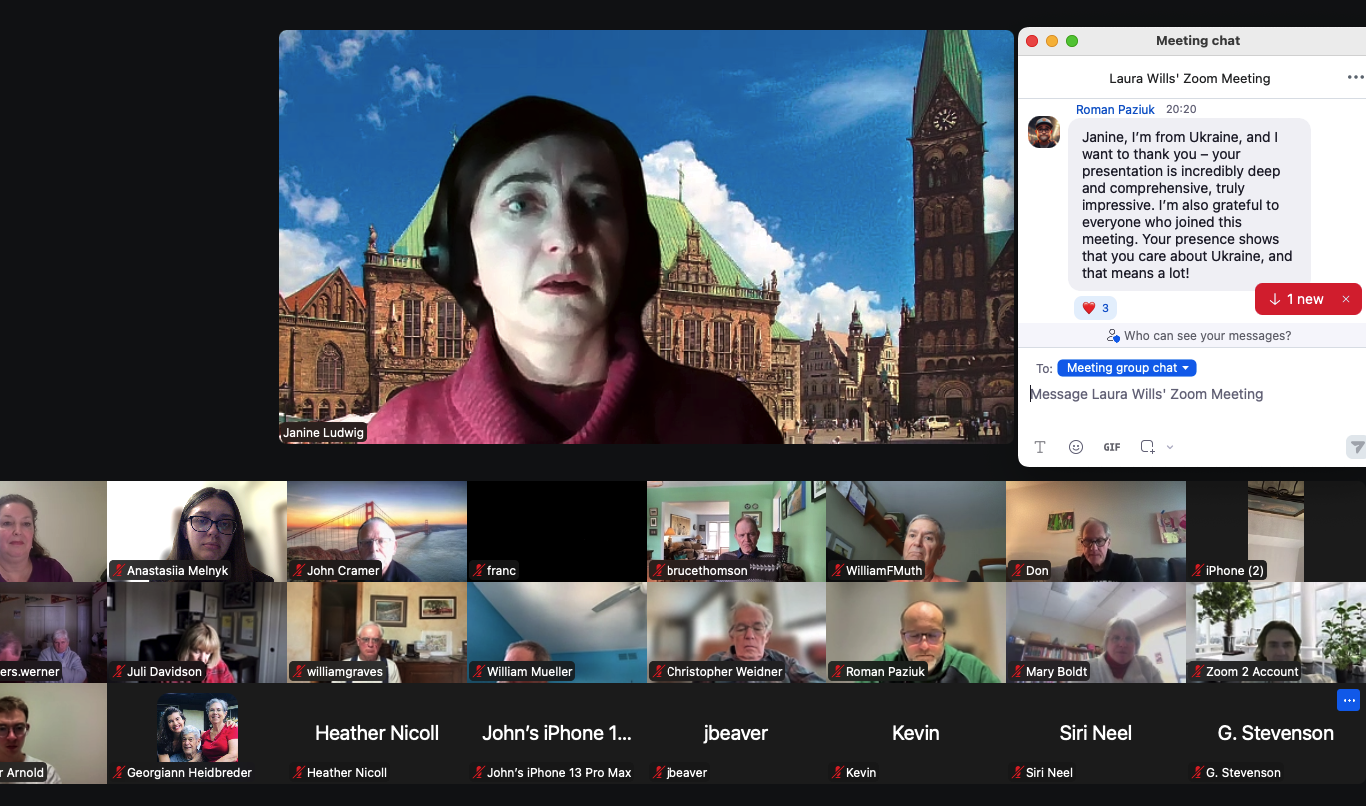Minimize the Meeting chat window with the yellow button
Image resolution: width=1366 pixels, height=806 pixels.
(x=1052, y=41)
